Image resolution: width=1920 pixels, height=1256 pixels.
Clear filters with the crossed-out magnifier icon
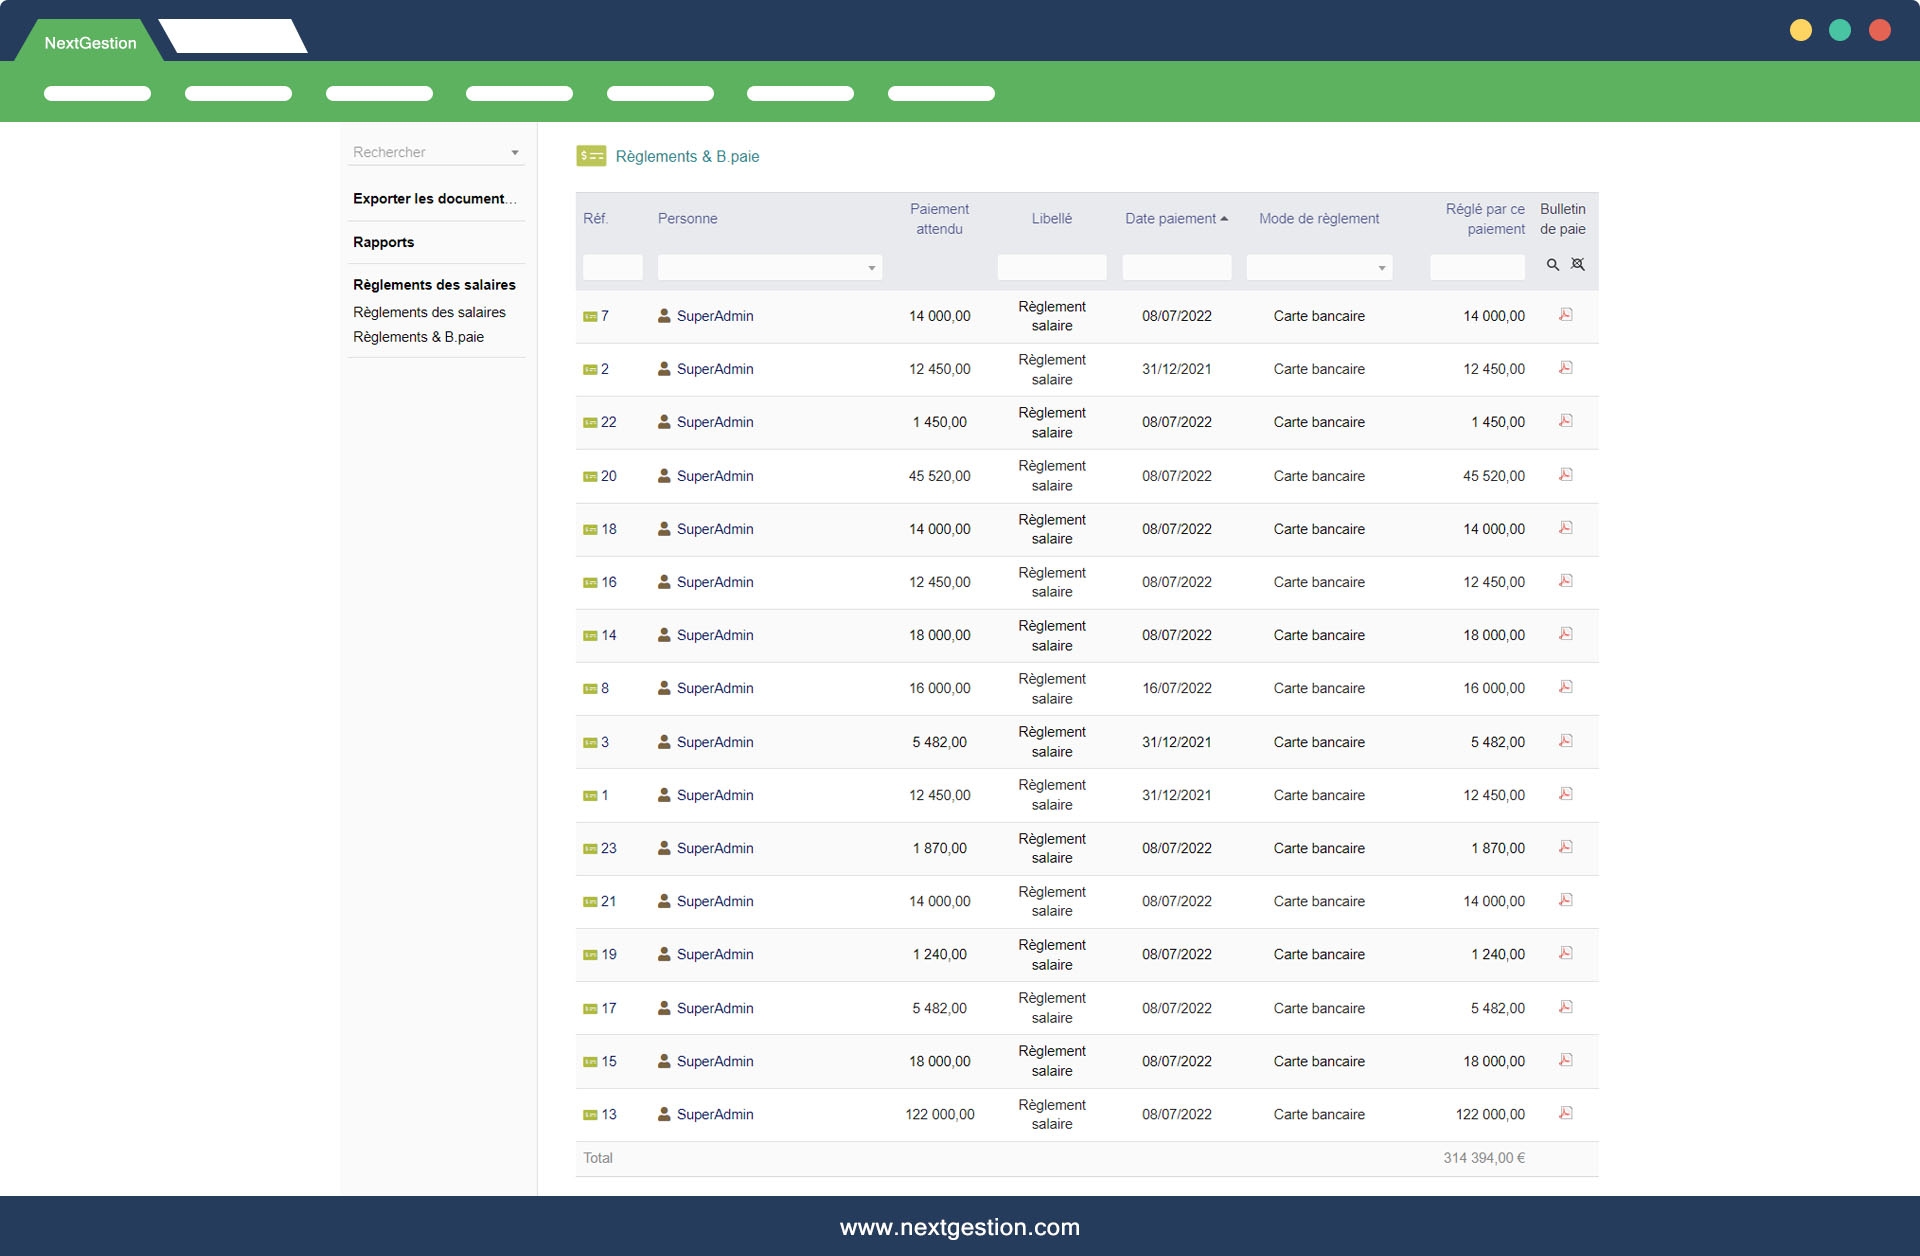pyautogui.click(x=1577, y=265)
